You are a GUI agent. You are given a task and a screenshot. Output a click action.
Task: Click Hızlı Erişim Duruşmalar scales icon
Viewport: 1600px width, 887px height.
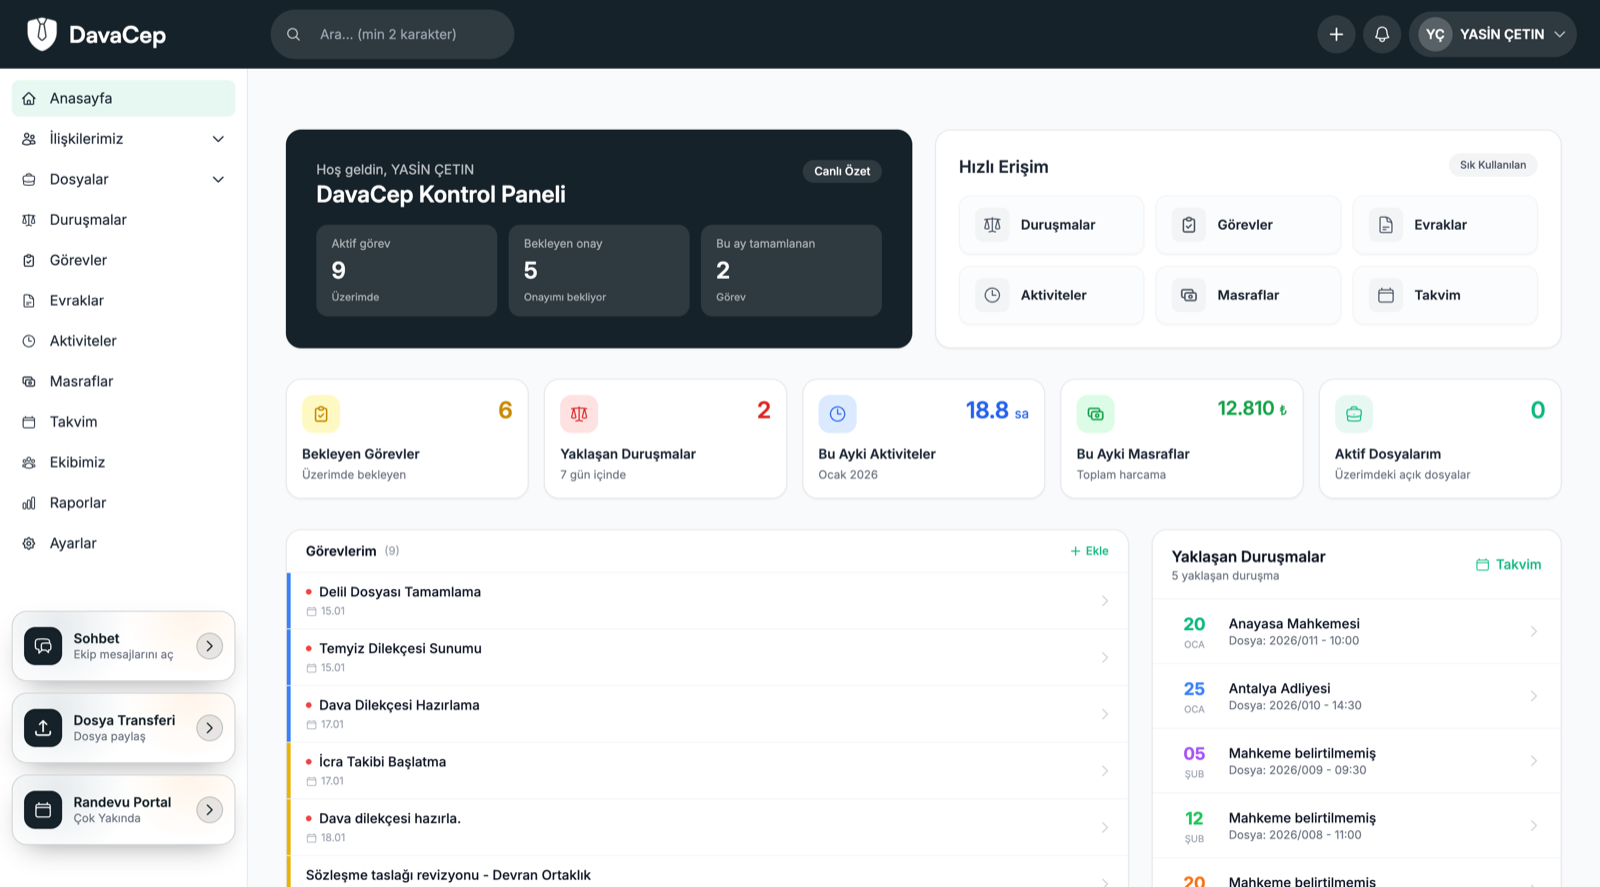pyautogui.click(x=992, y=225)
